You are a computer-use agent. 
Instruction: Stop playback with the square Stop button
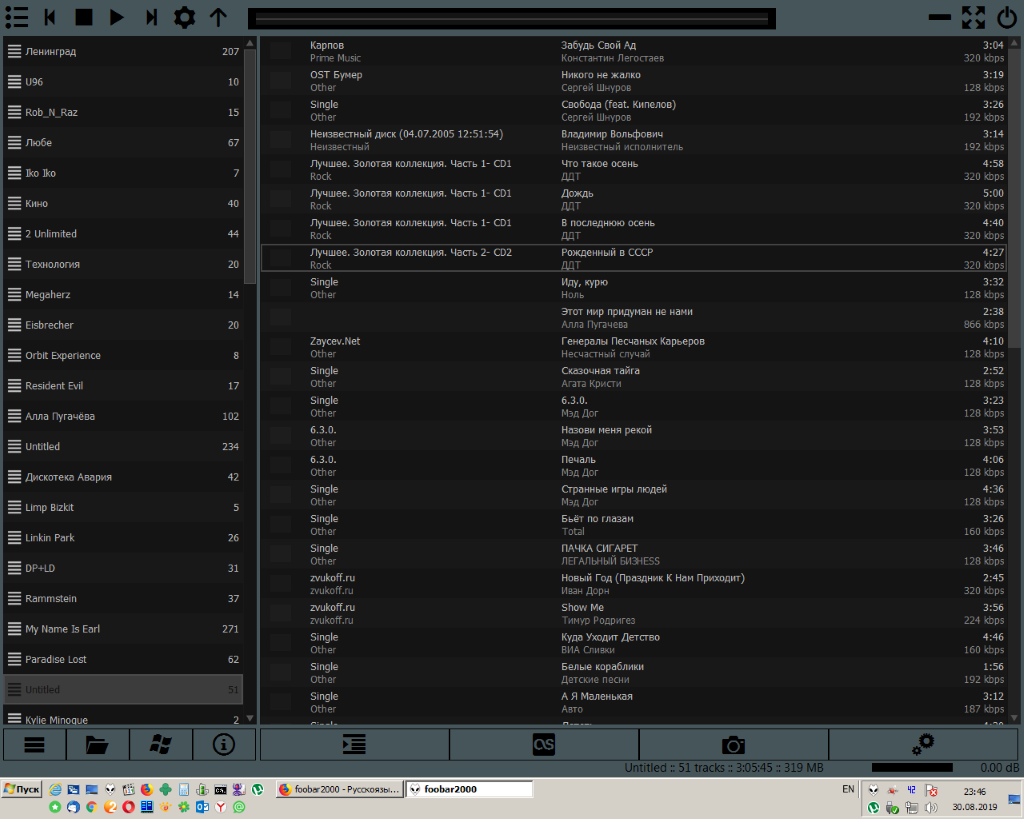[x=84, y=17]
